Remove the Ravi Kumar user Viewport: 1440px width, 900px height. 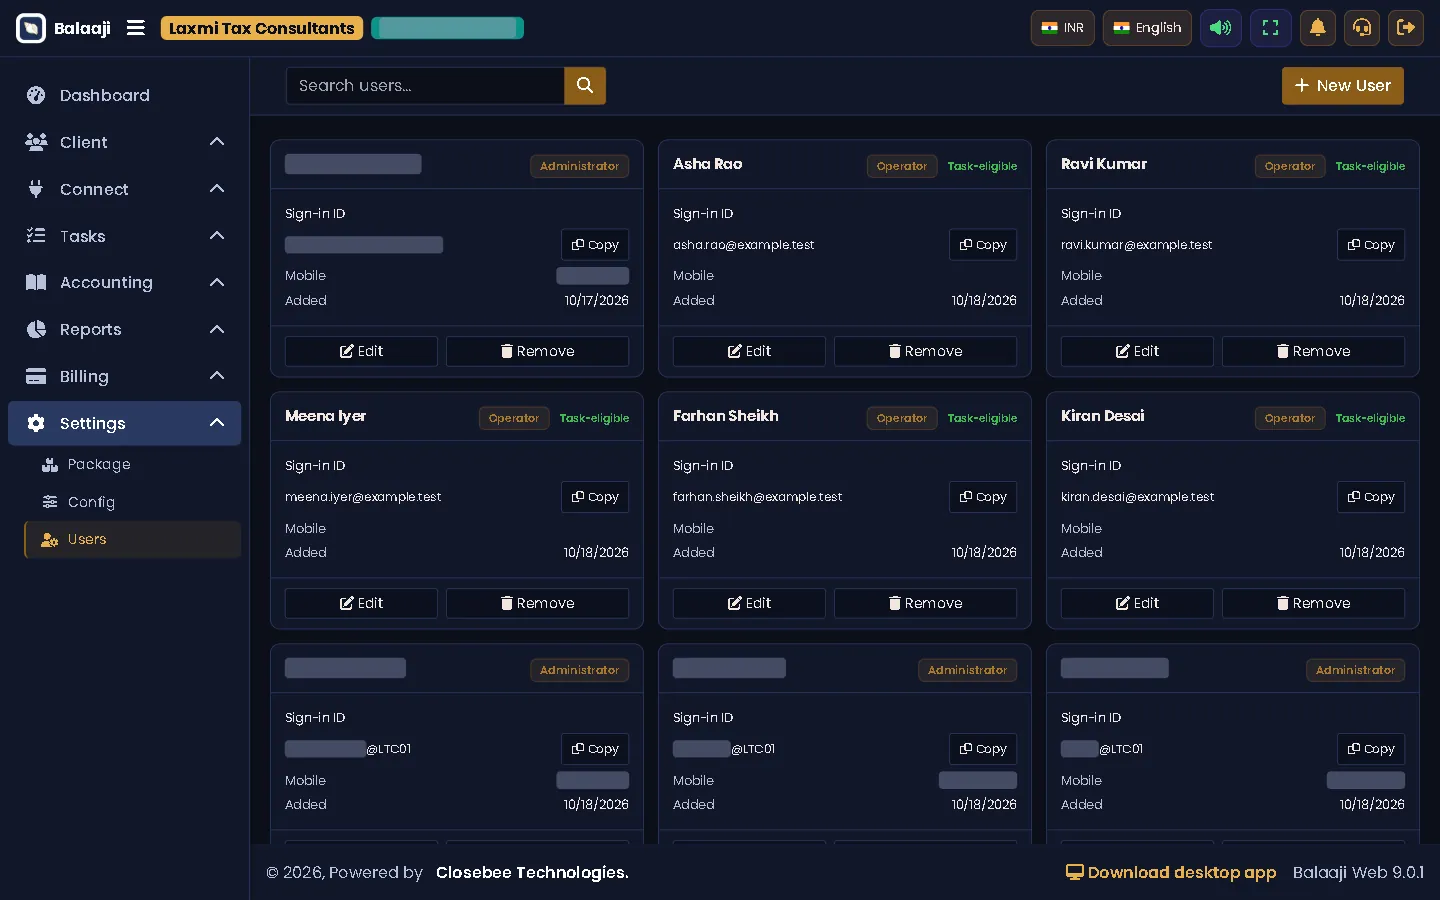(1313, 351)
